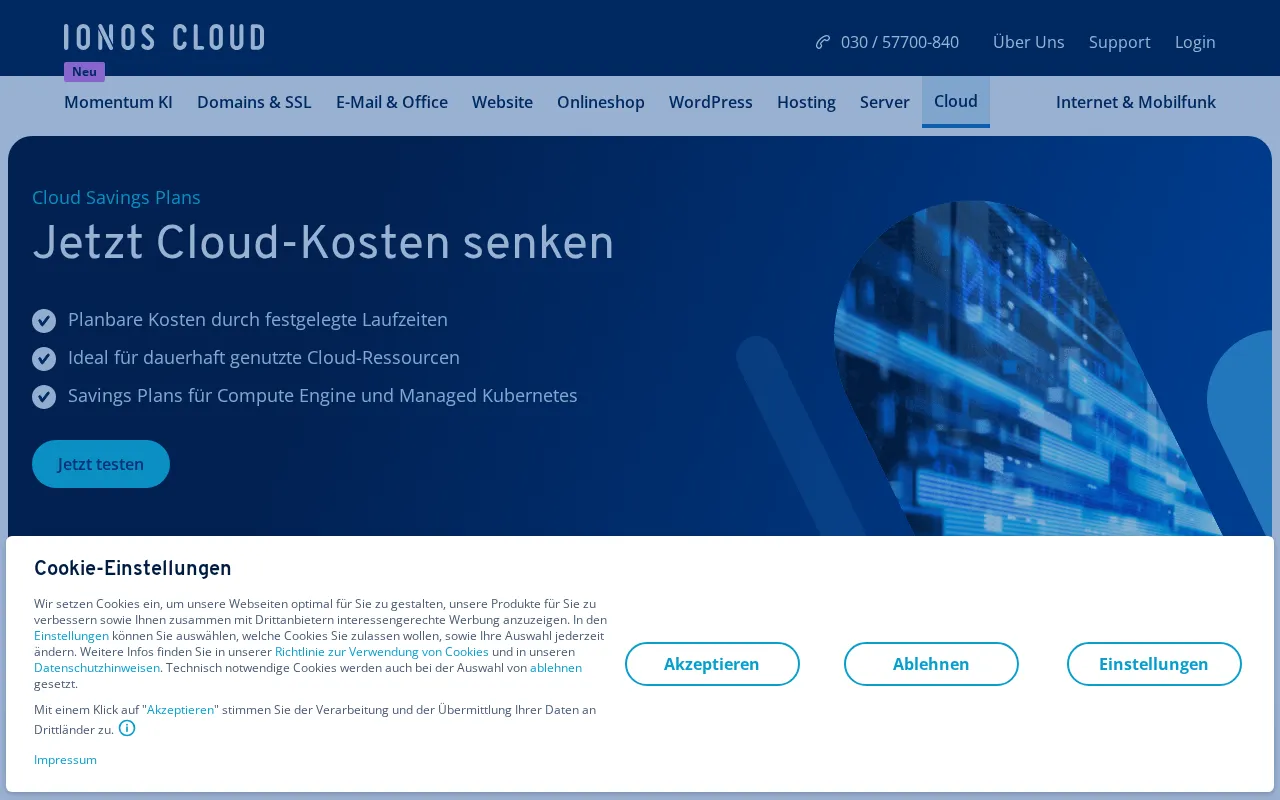The image size is (1280, 800).
Task: Click 'Ideal für dauerhaft genutzte Cloud-Ressourcen' text
Action: pos(264,358)
